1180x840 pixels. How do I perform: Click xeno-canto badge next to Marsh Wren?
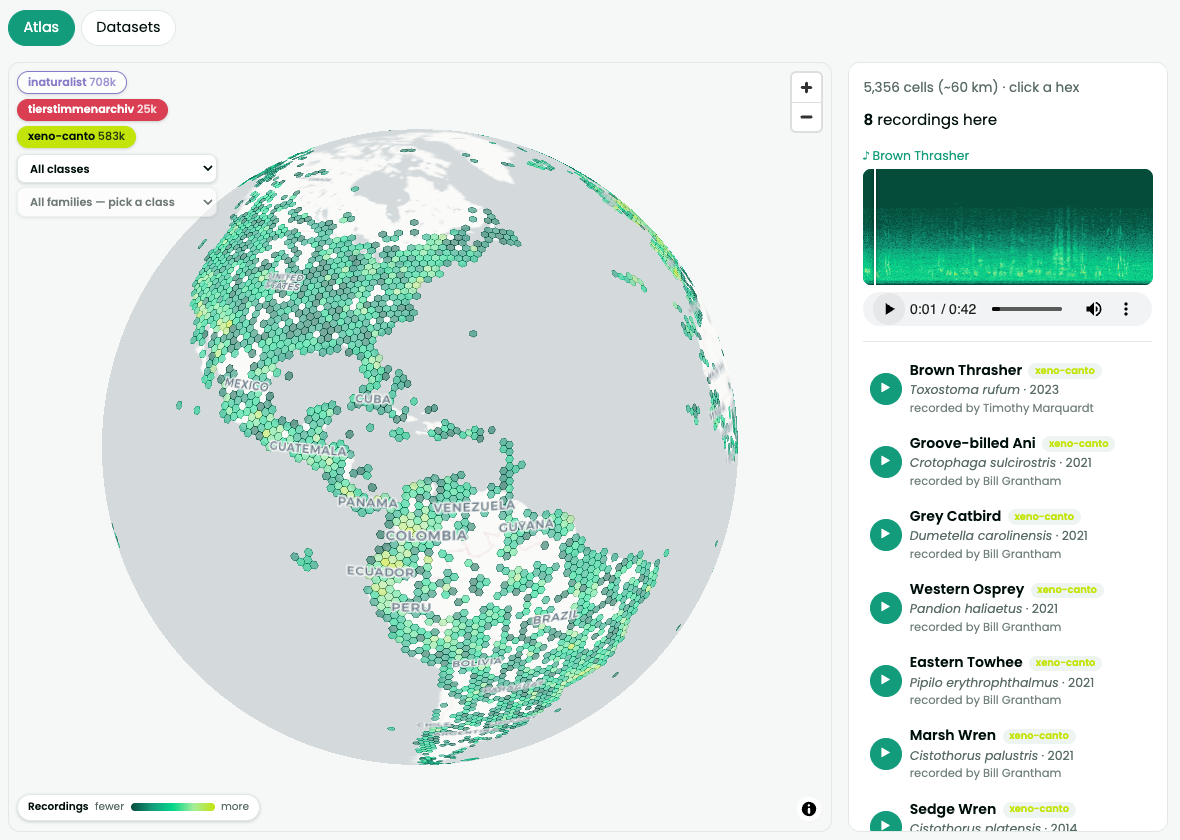[1039, 735]
